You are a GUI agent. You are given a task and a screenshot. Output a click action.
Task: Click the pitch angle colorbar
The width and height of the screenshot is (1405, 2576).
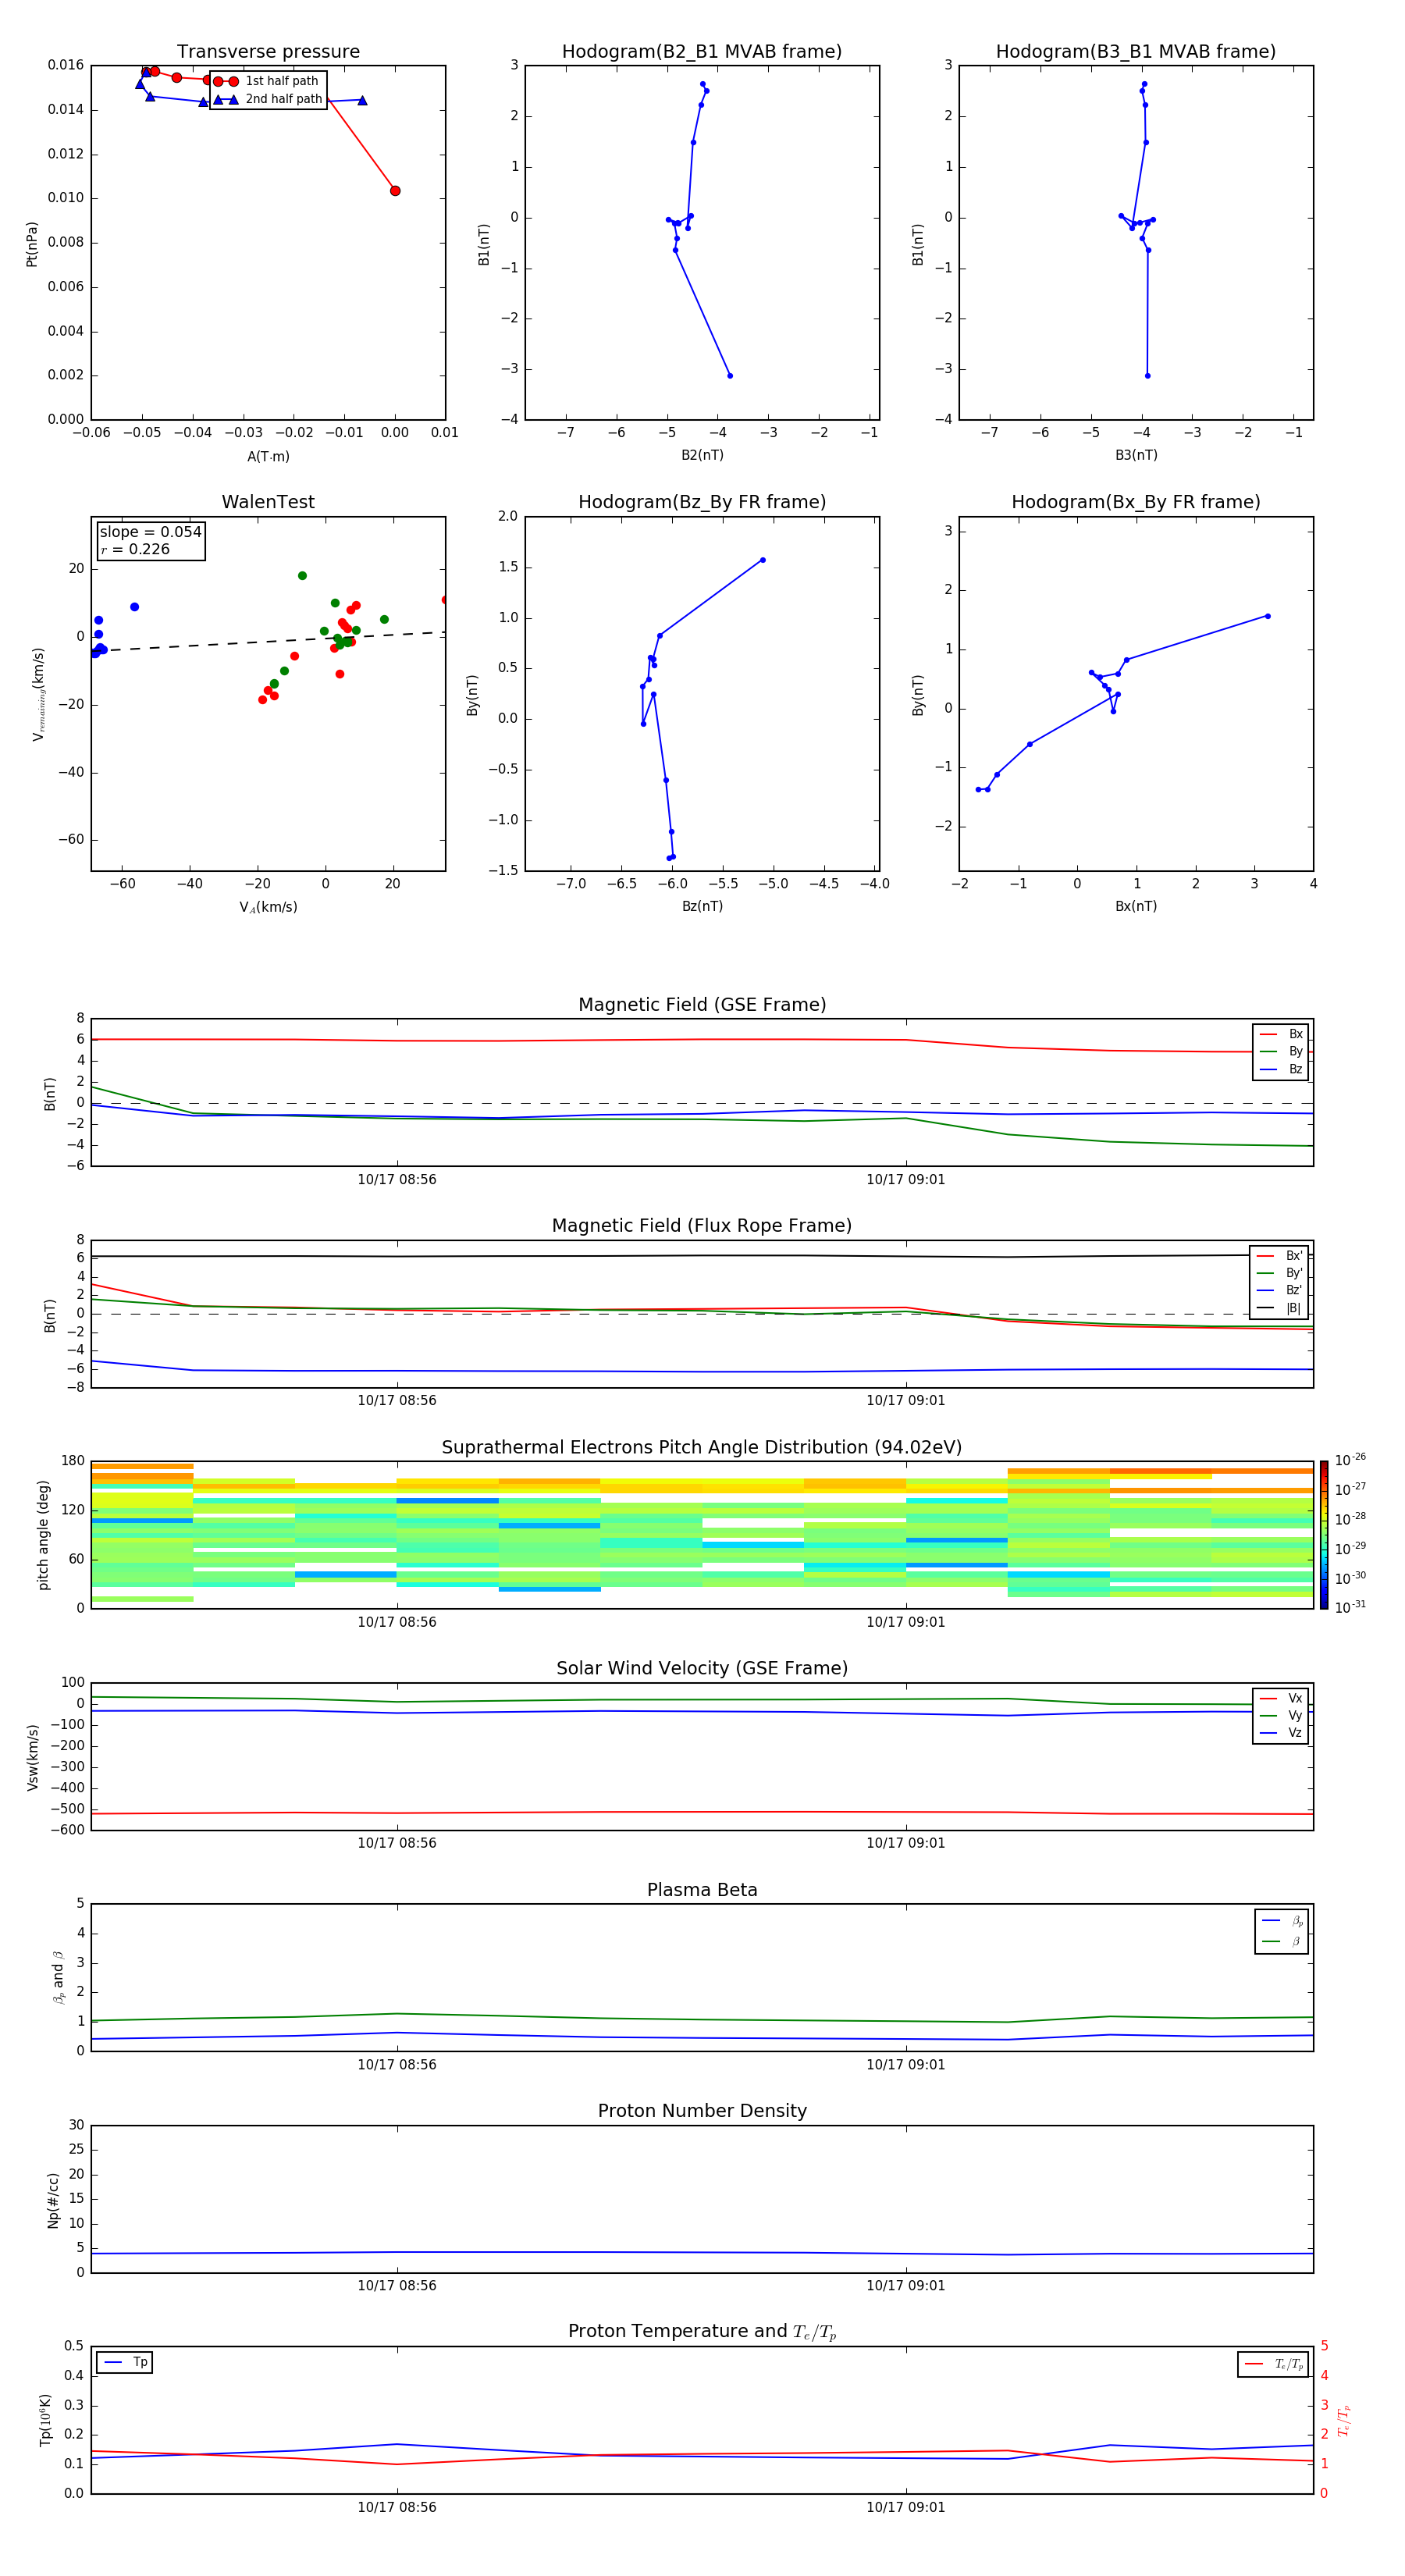click(1324, 1535)
